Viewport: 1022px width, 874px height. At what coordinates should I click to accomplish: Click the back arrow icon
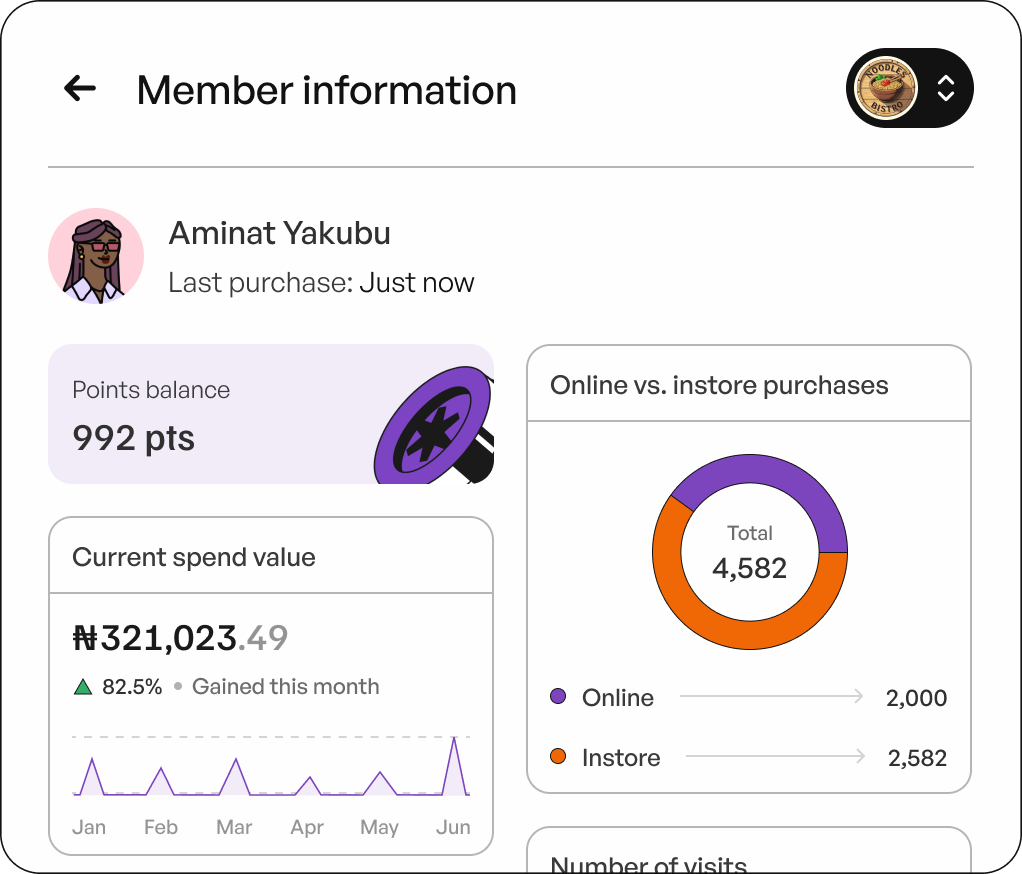[80, 89]
